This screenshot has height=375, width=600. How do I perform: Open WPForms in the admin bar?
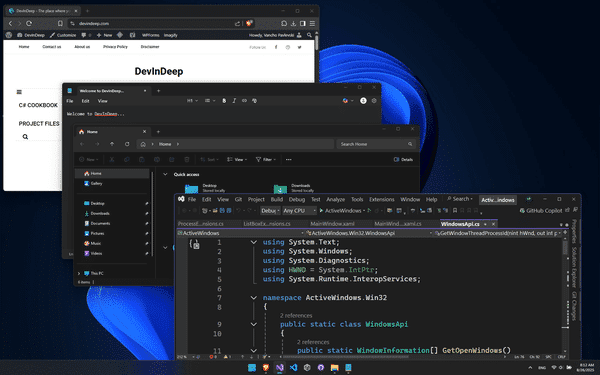(x=150, y=35)
